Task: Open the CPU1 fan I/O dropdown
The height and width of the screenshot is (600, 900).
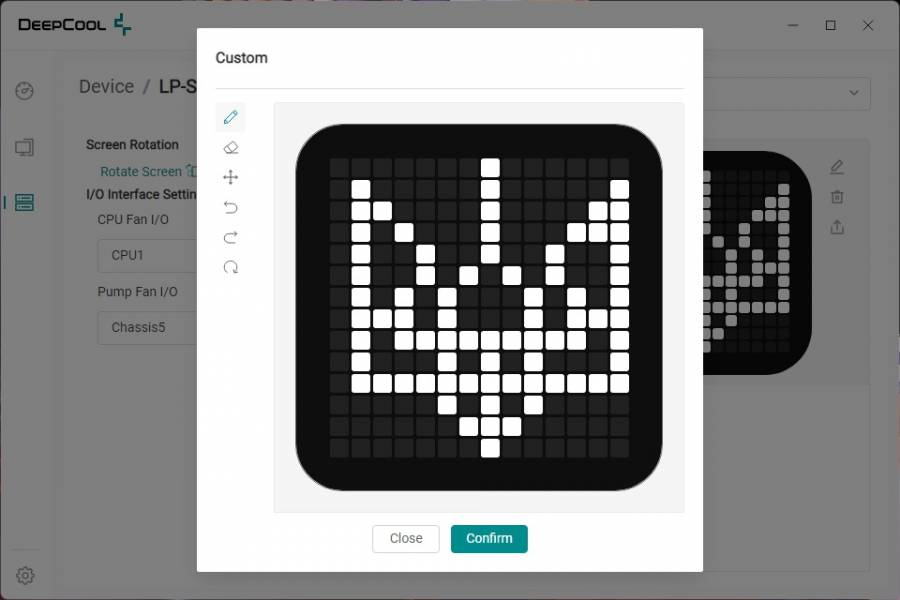Action: [x=150, y=255]
